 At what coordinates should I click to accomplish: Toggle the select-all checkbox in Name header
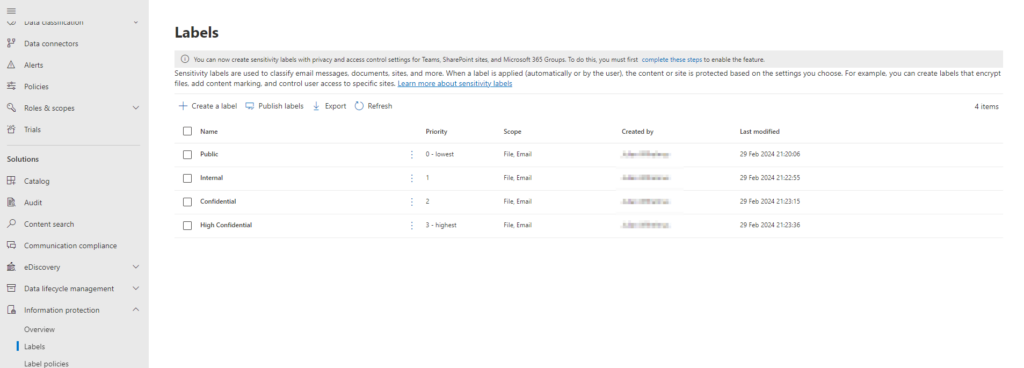187,131
